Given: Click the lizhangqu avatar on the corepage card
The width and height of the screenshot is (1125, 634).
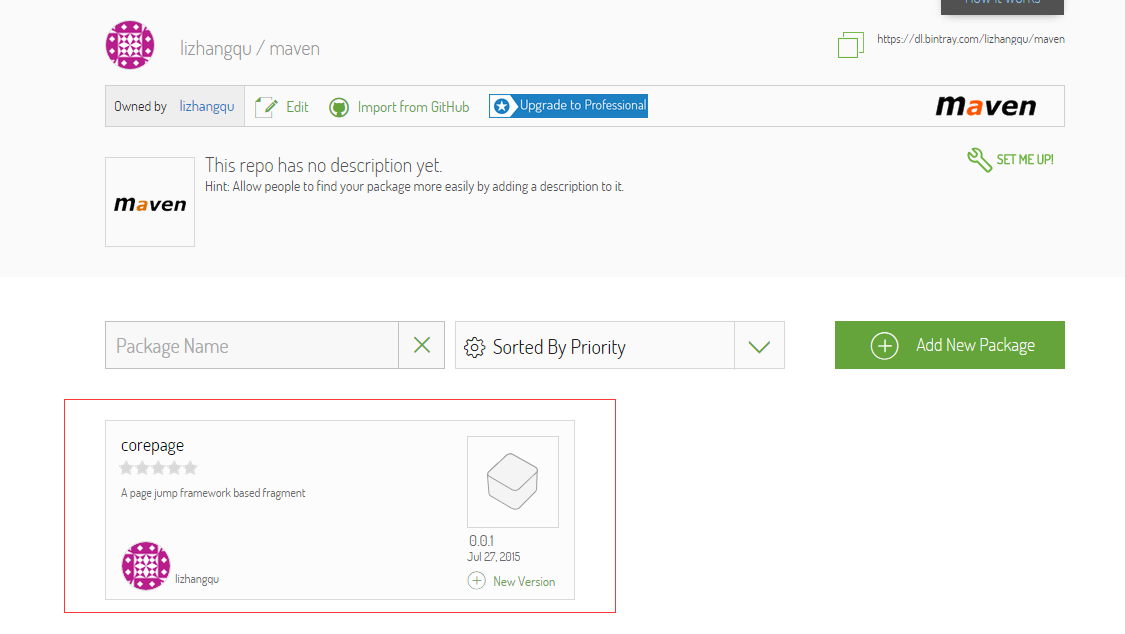Looking at the screenshot, I should point(146,566).
